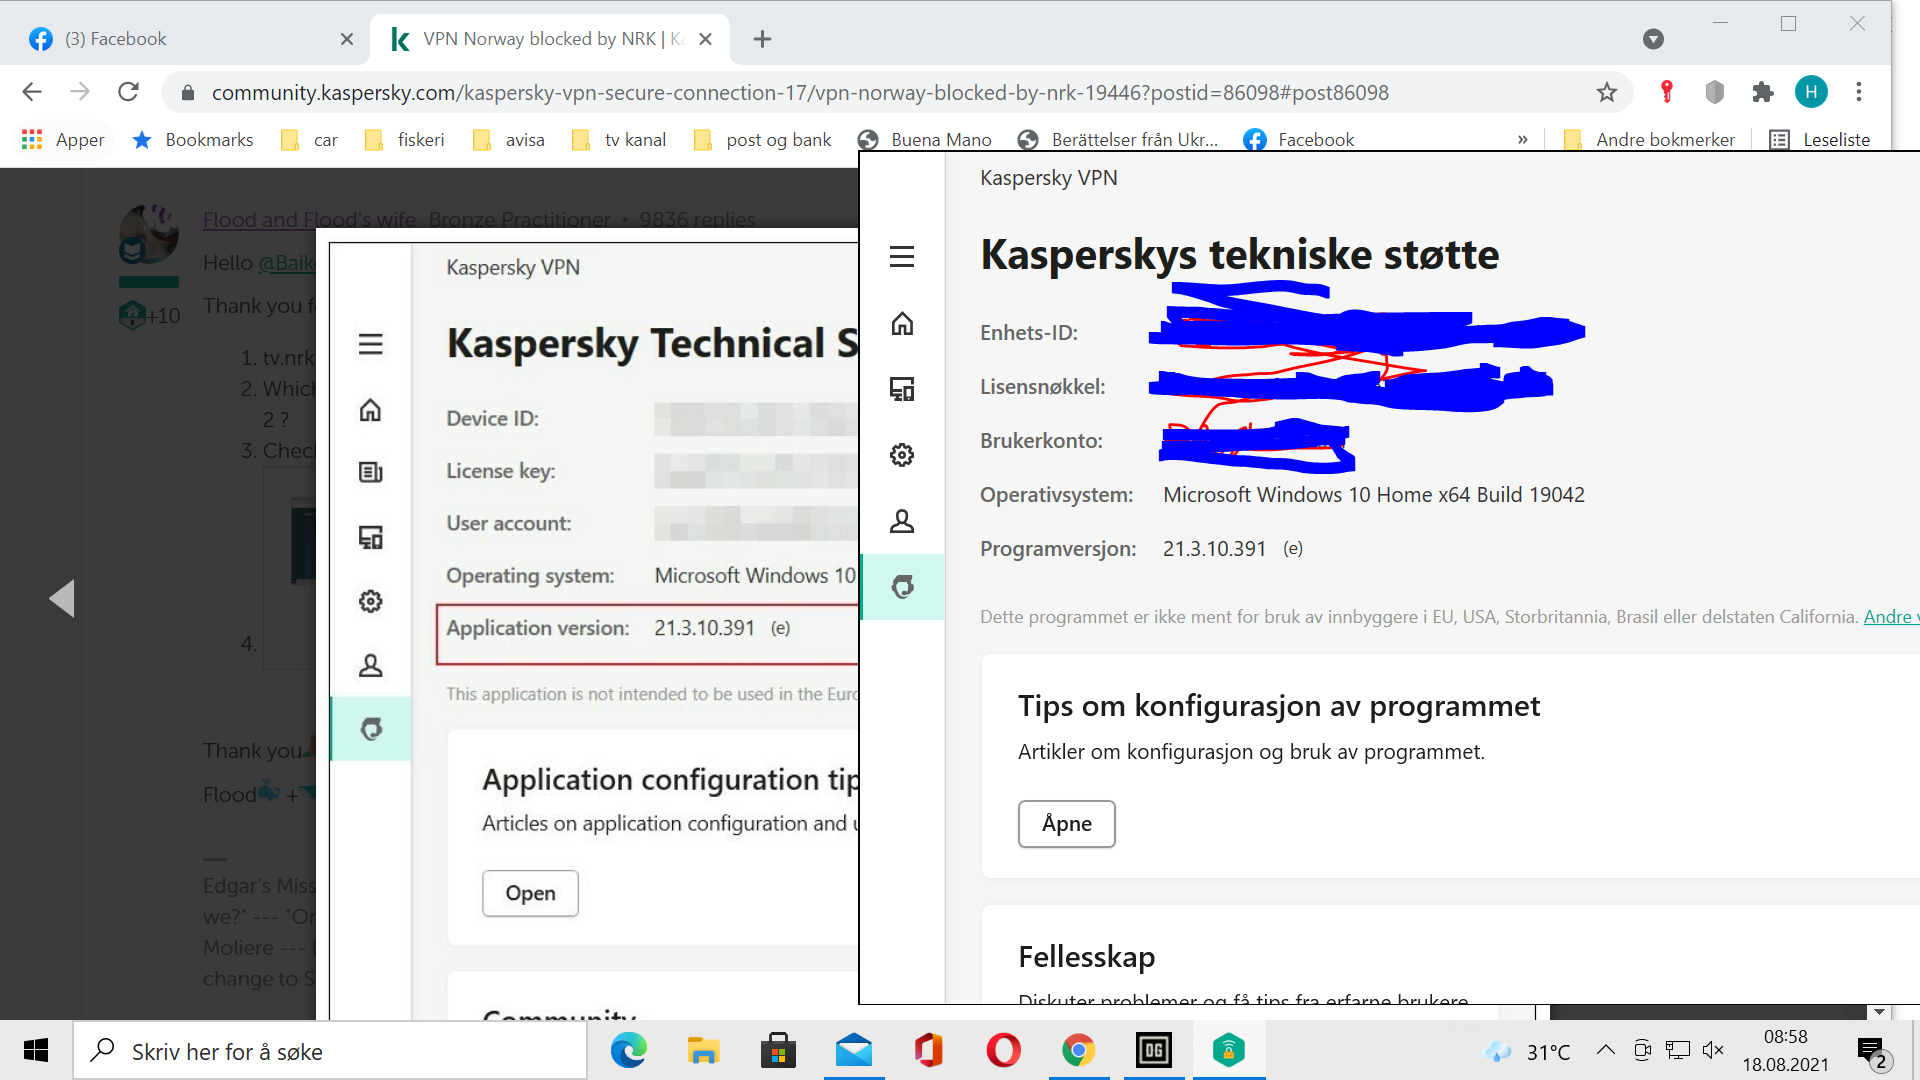Image resolution: width=1920 pixels, height=1080 pixels.
Task: Toggle the muted speaker volume icon
Action: point(1713,1050)
